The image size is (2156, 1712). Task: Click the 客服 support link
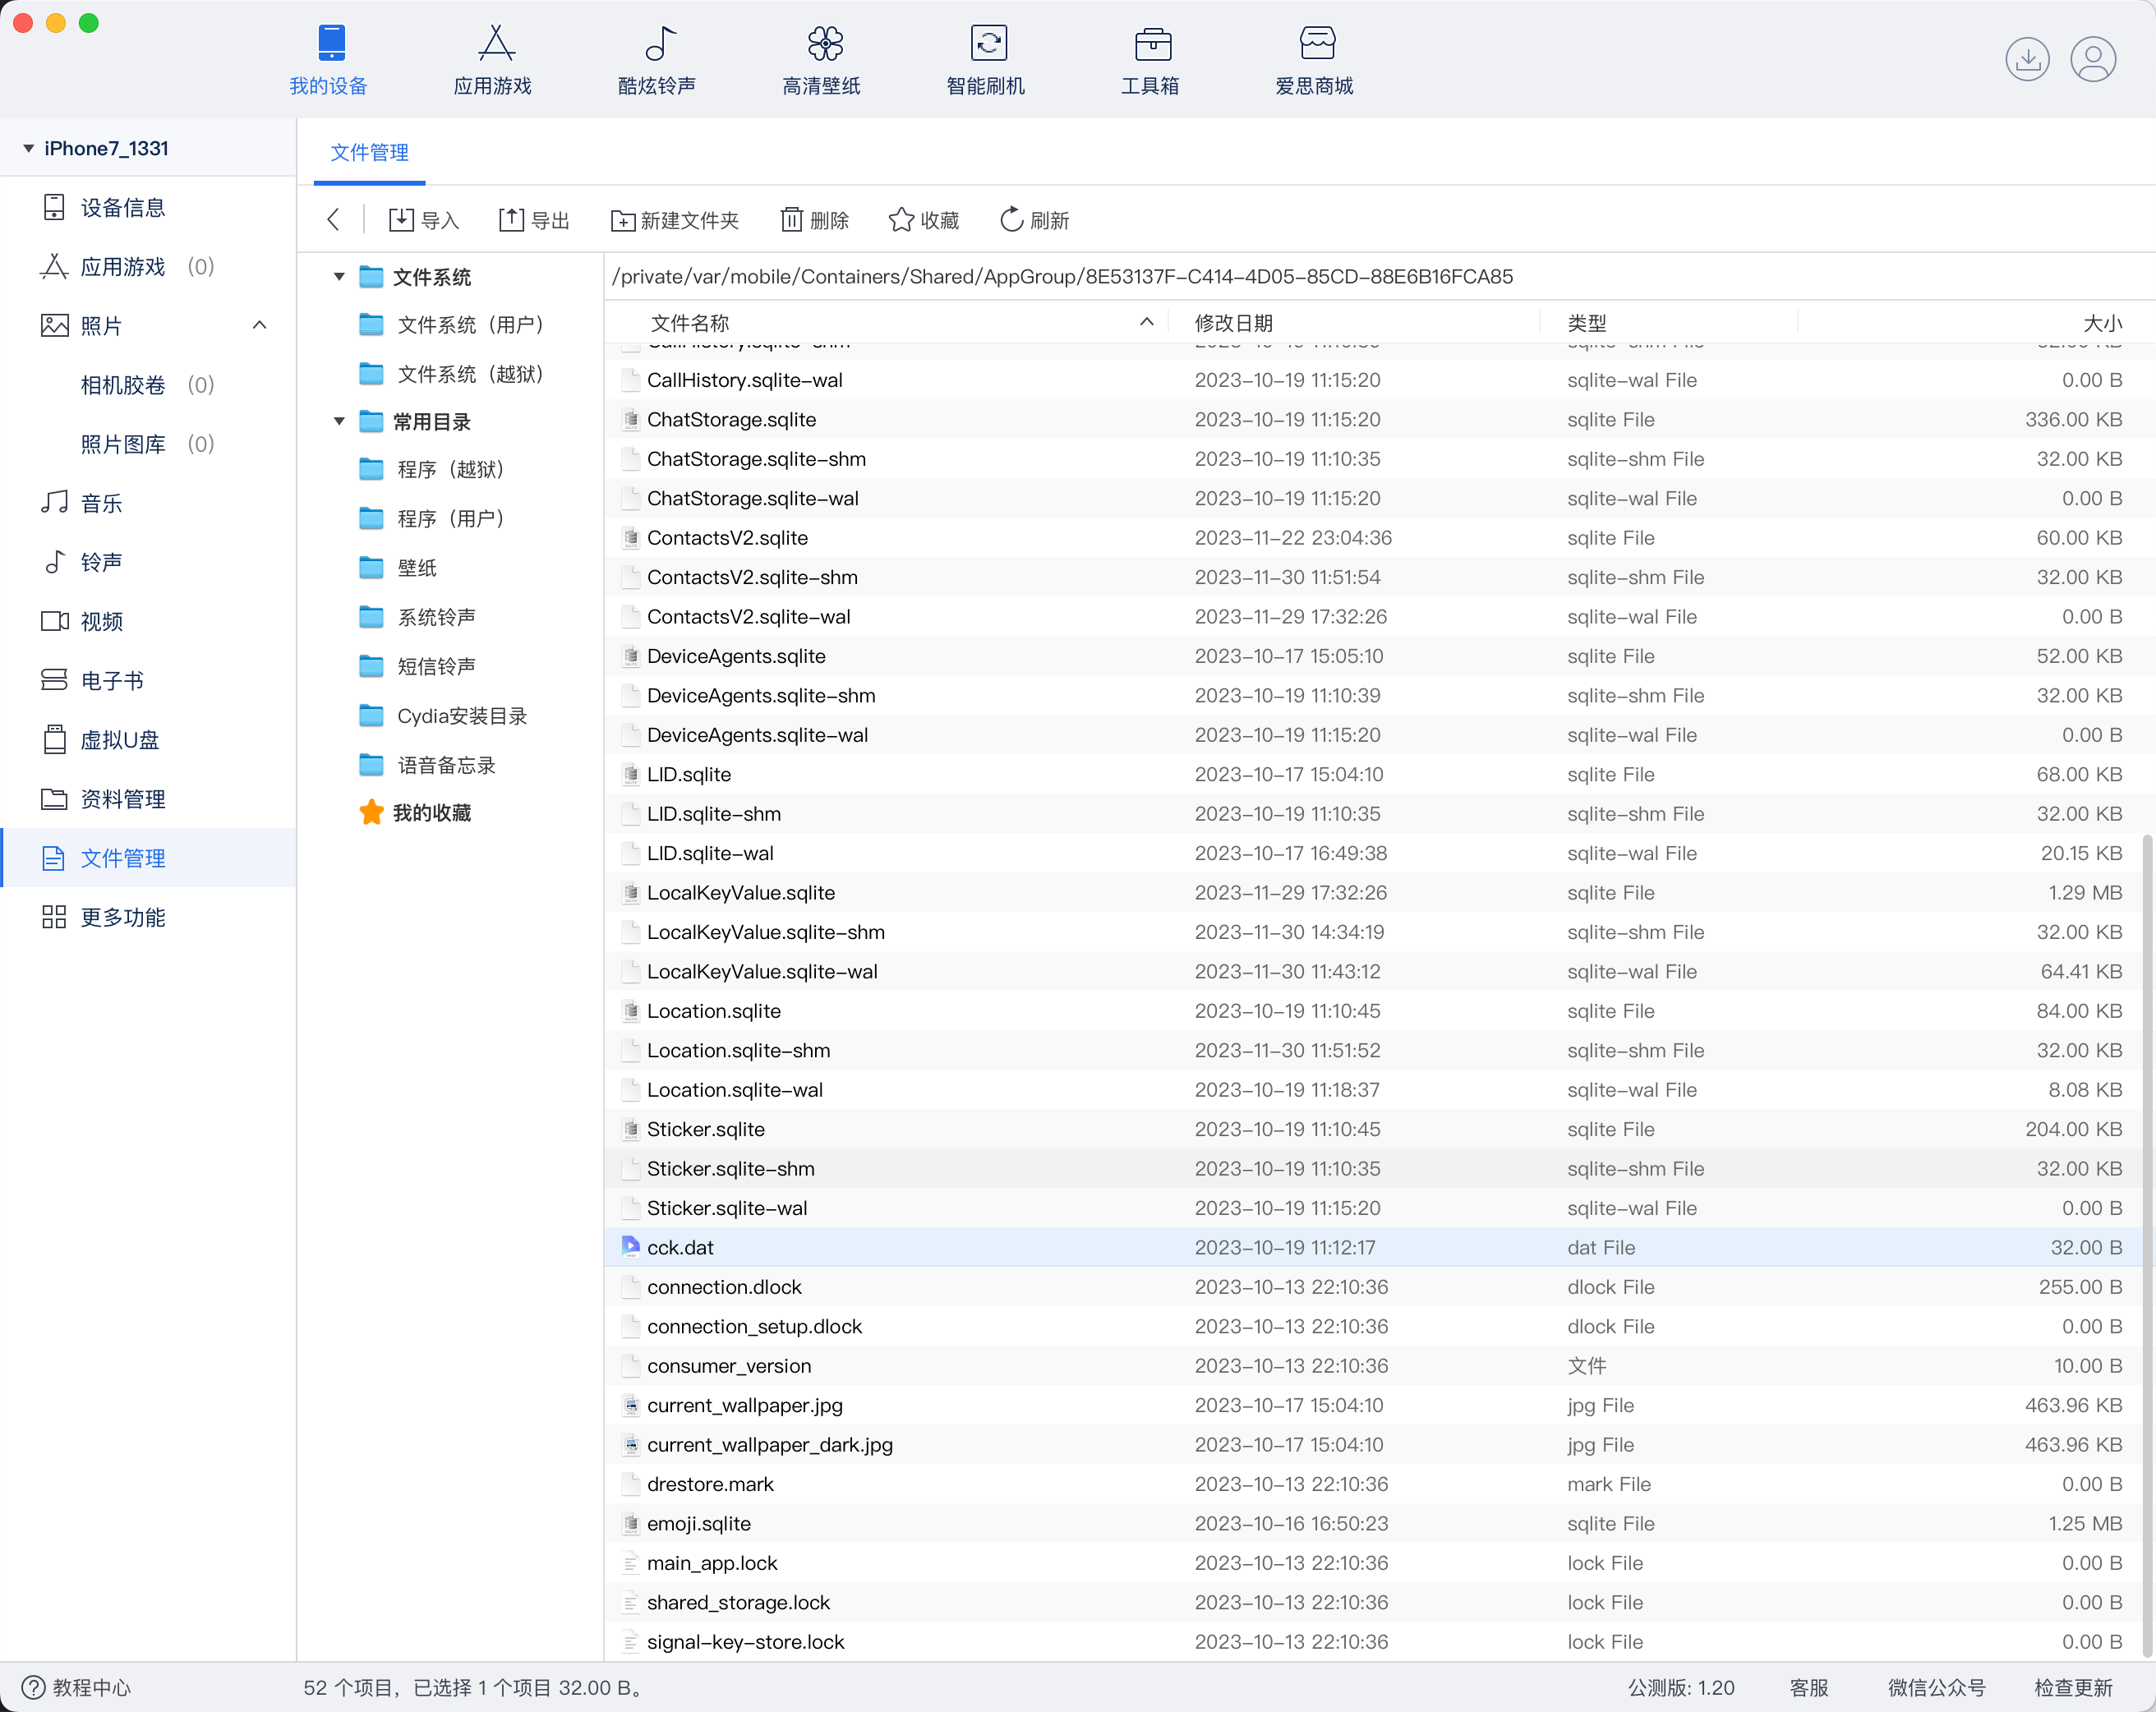pyautogui.click(x=1809, y=1688)
